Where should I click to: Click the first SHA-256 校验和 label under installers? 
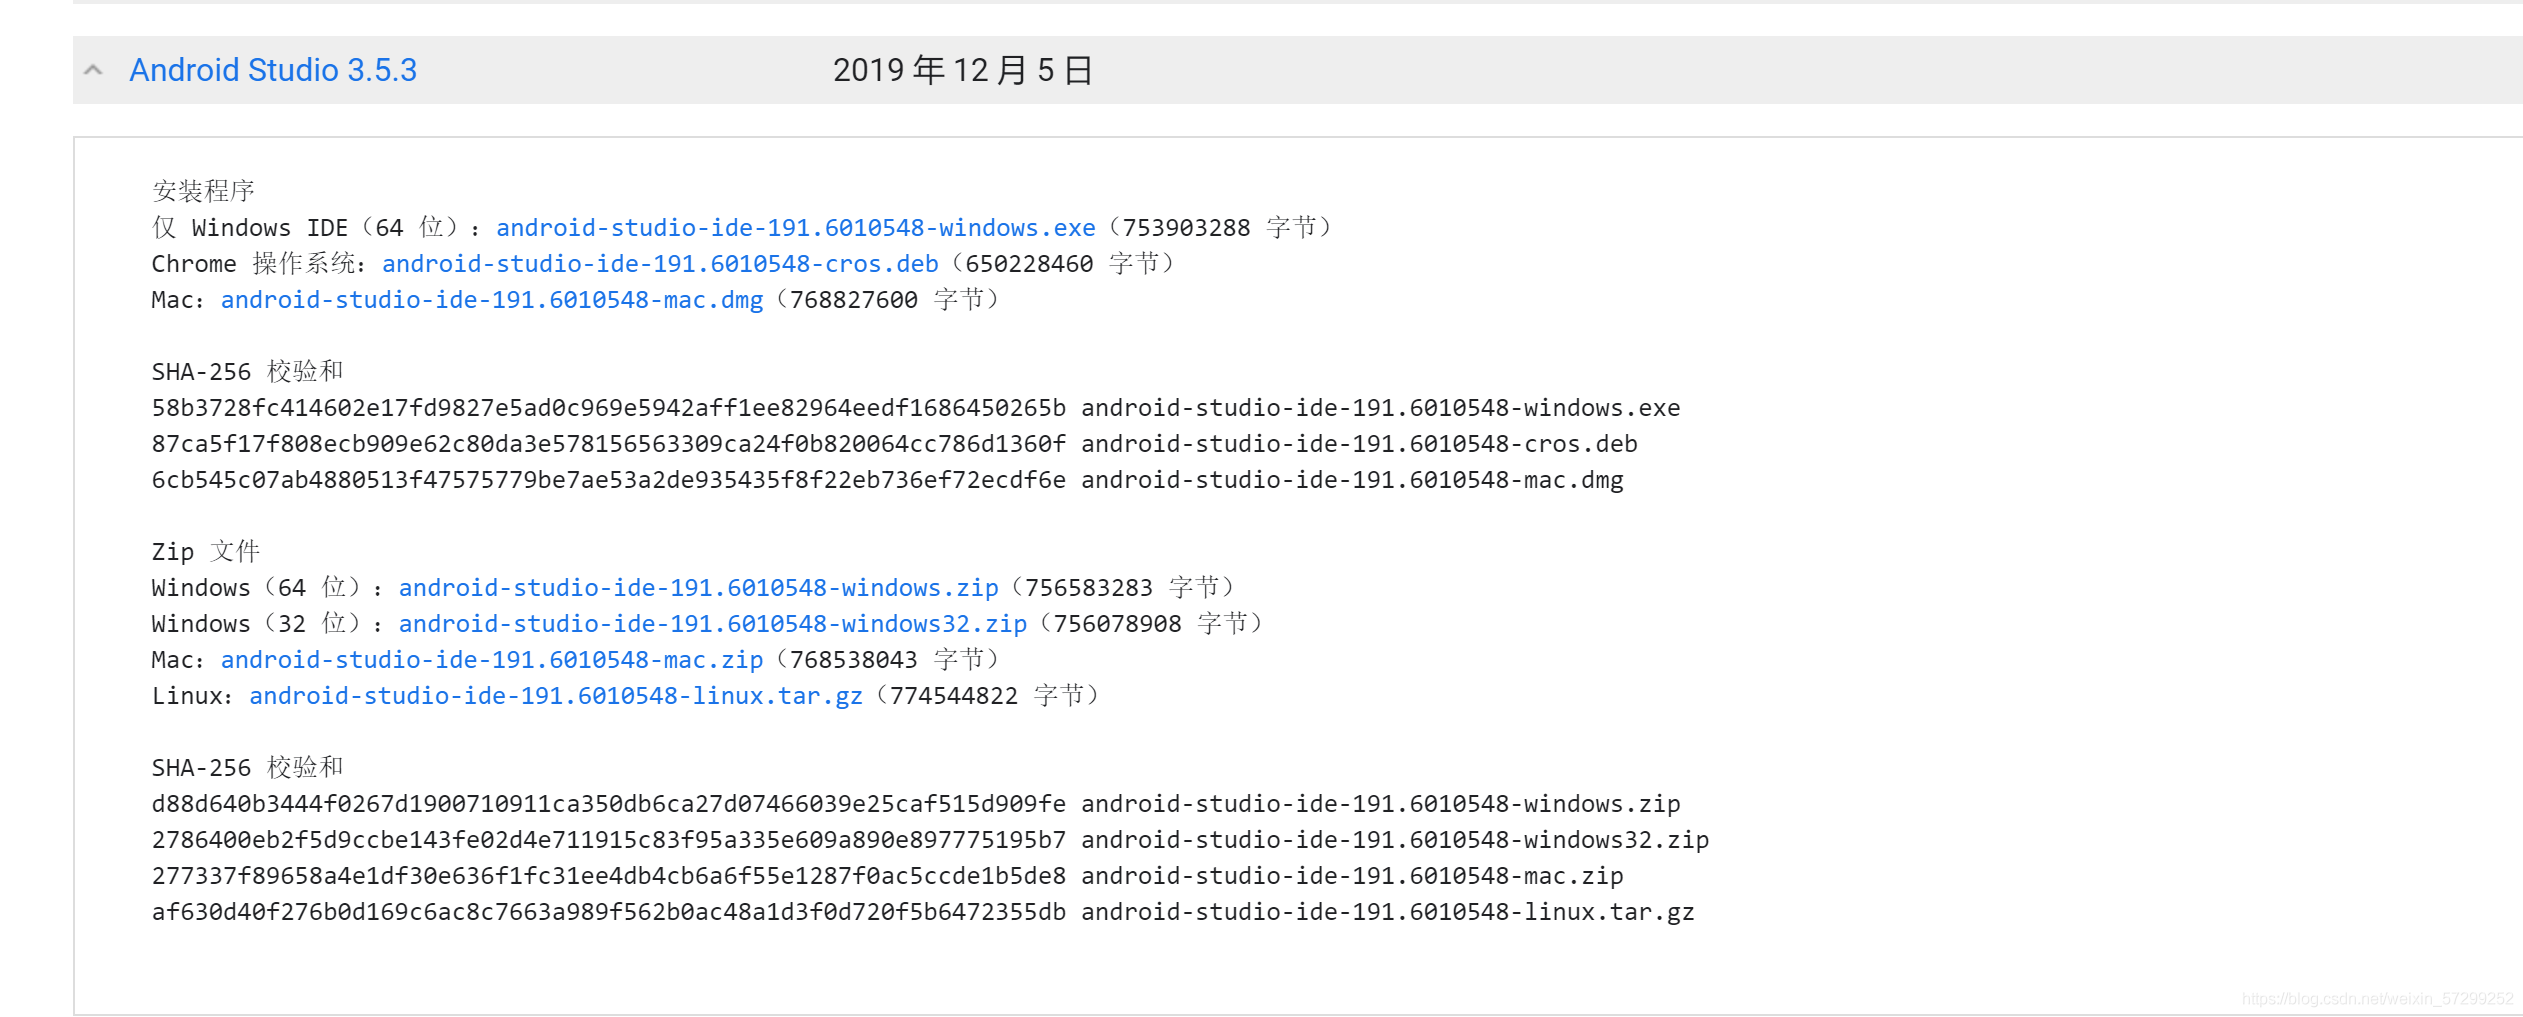pos(247,372)
